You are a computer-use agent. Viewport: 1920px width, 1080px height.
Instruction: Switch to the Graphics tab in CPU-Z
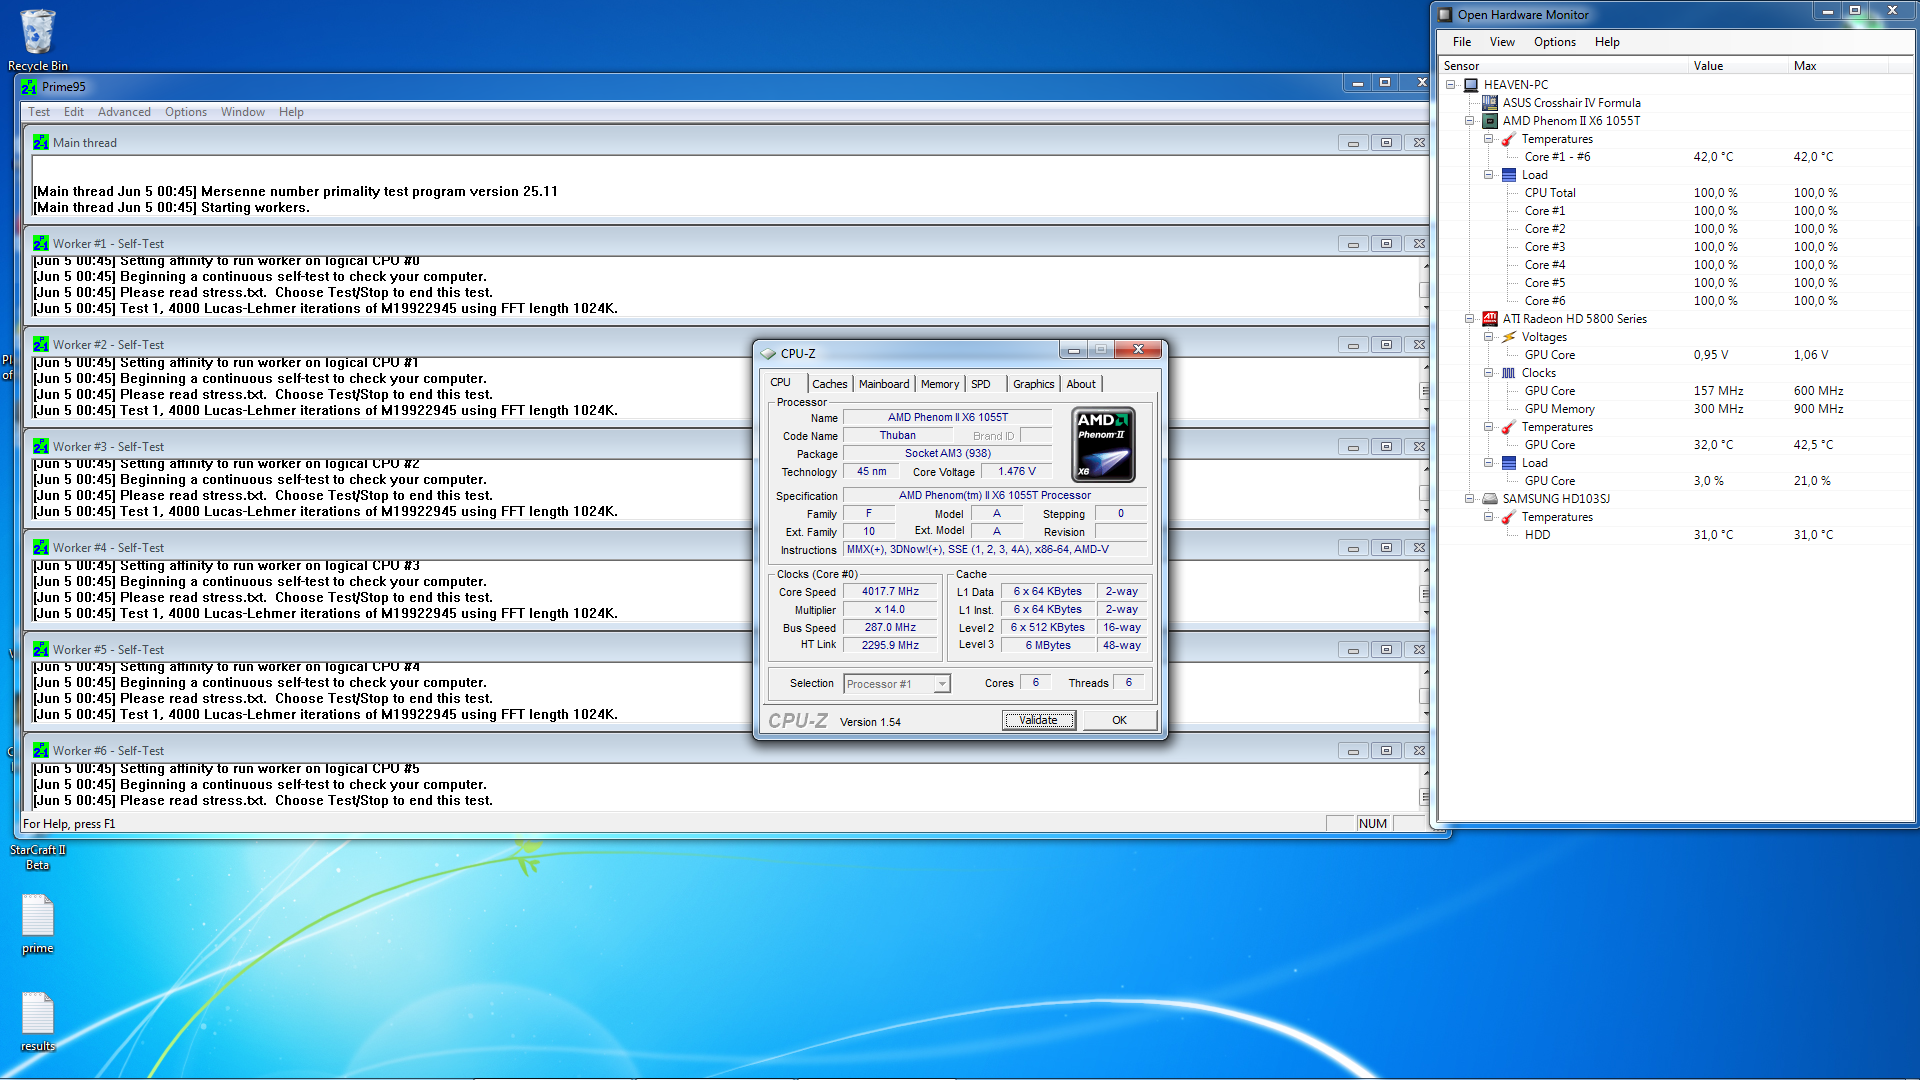[x=1033, y=384]
